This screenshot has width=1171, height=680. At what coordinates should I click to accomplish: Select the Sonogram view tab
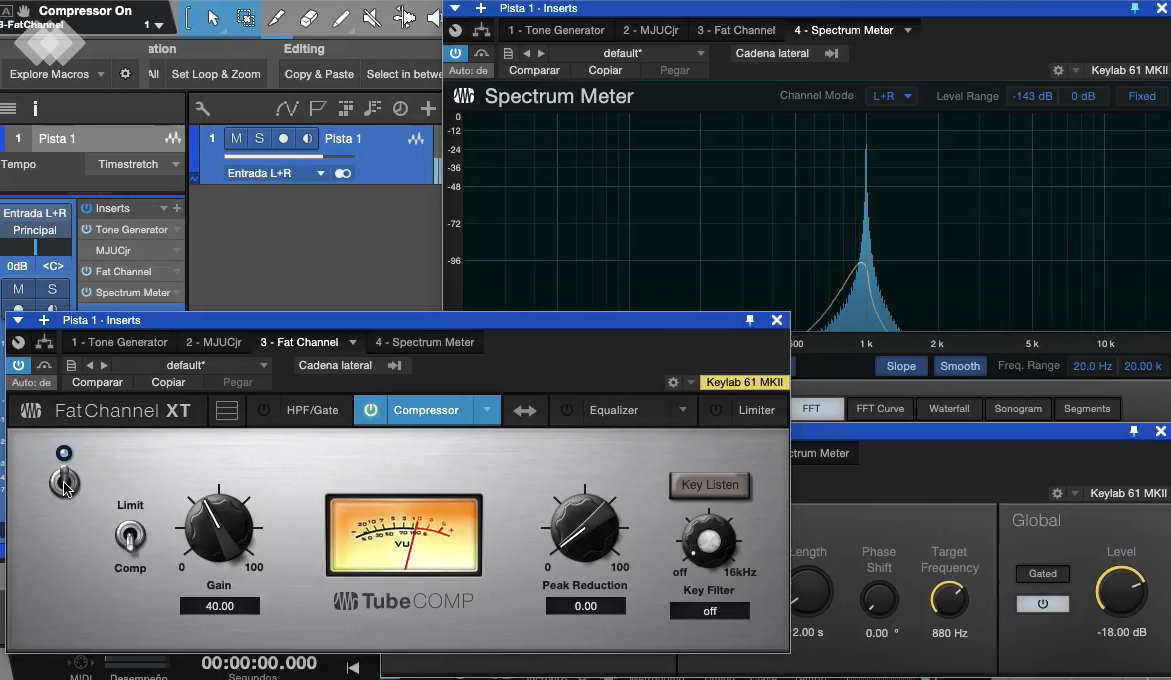click(1018, 408)
